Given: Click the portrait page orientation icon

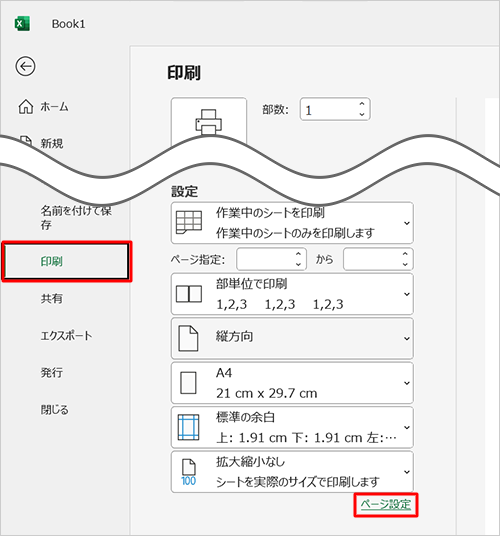Looking at the screenshot, I should click(x=188, y=338).
